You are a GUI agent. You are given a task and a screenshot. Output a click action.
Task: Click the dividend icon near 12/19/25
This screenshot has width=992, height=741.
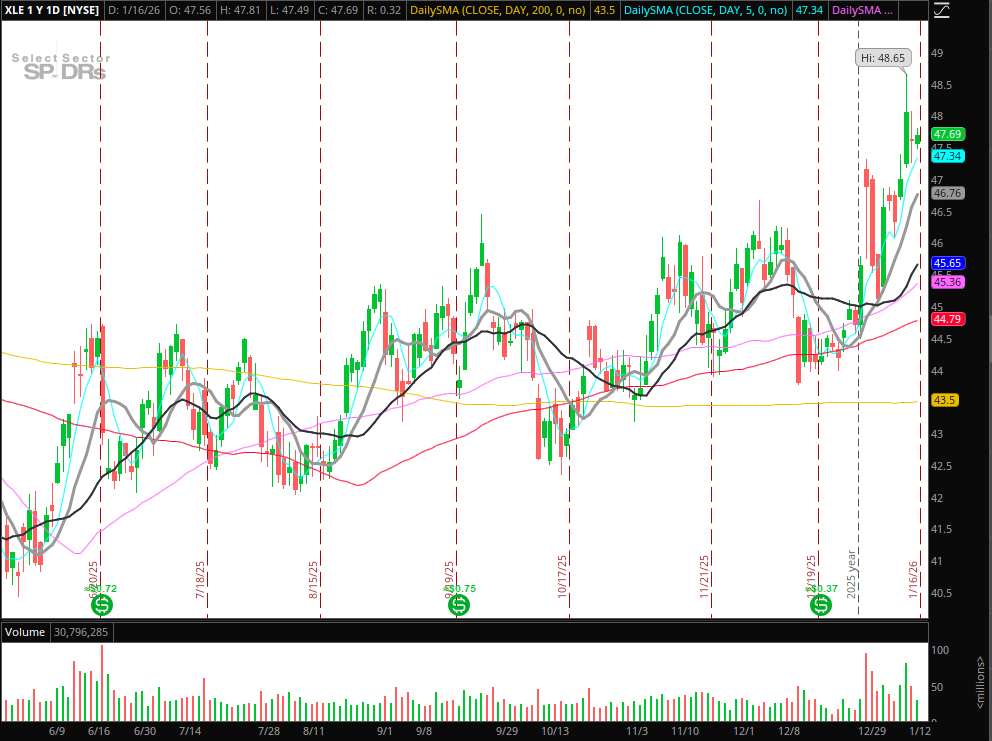pyautogui.click(x=820, y=605)
